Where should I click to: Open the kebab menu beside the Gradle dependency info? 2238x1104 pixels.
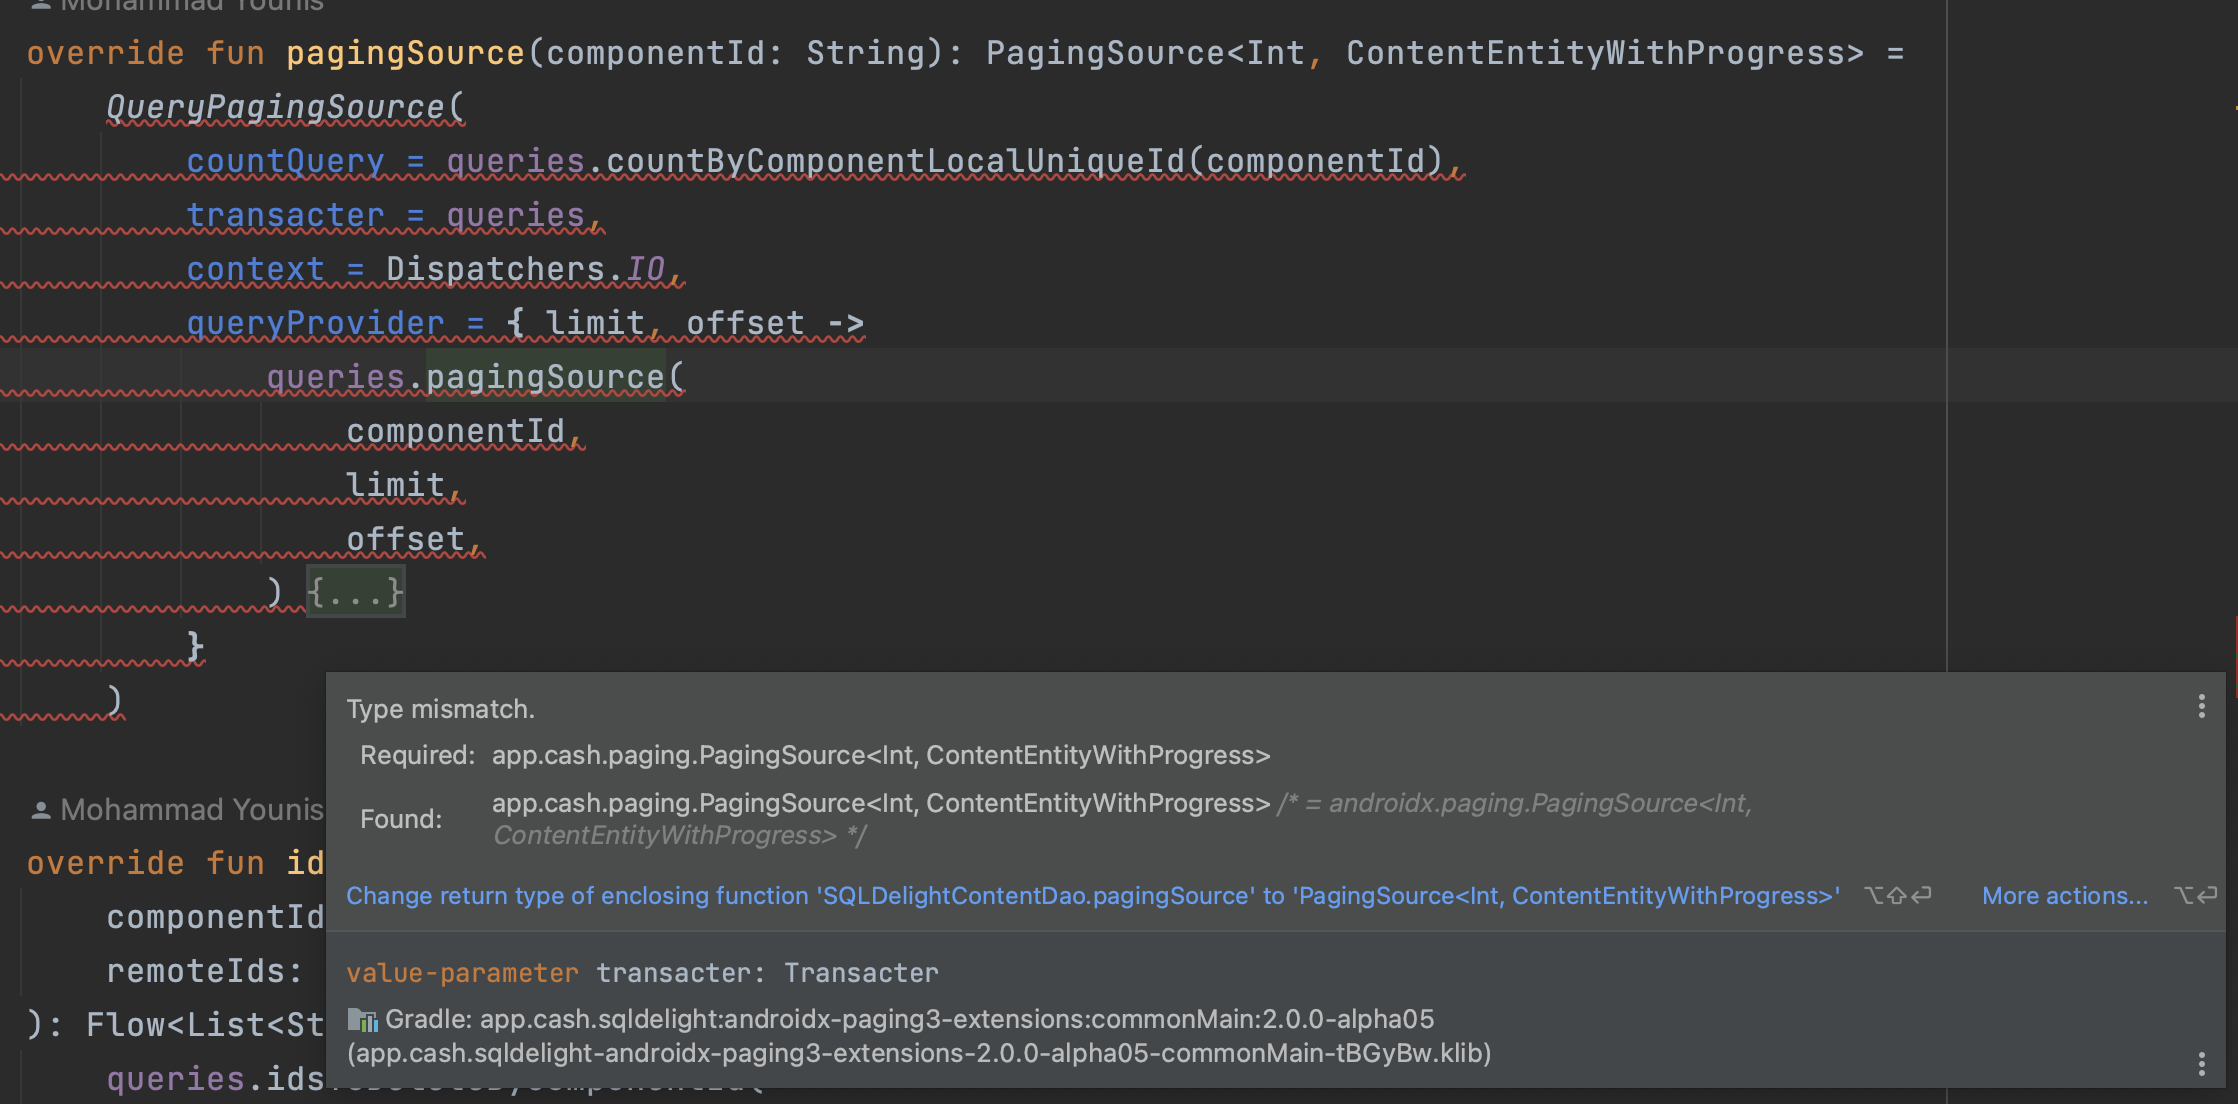[2200, 1063]
